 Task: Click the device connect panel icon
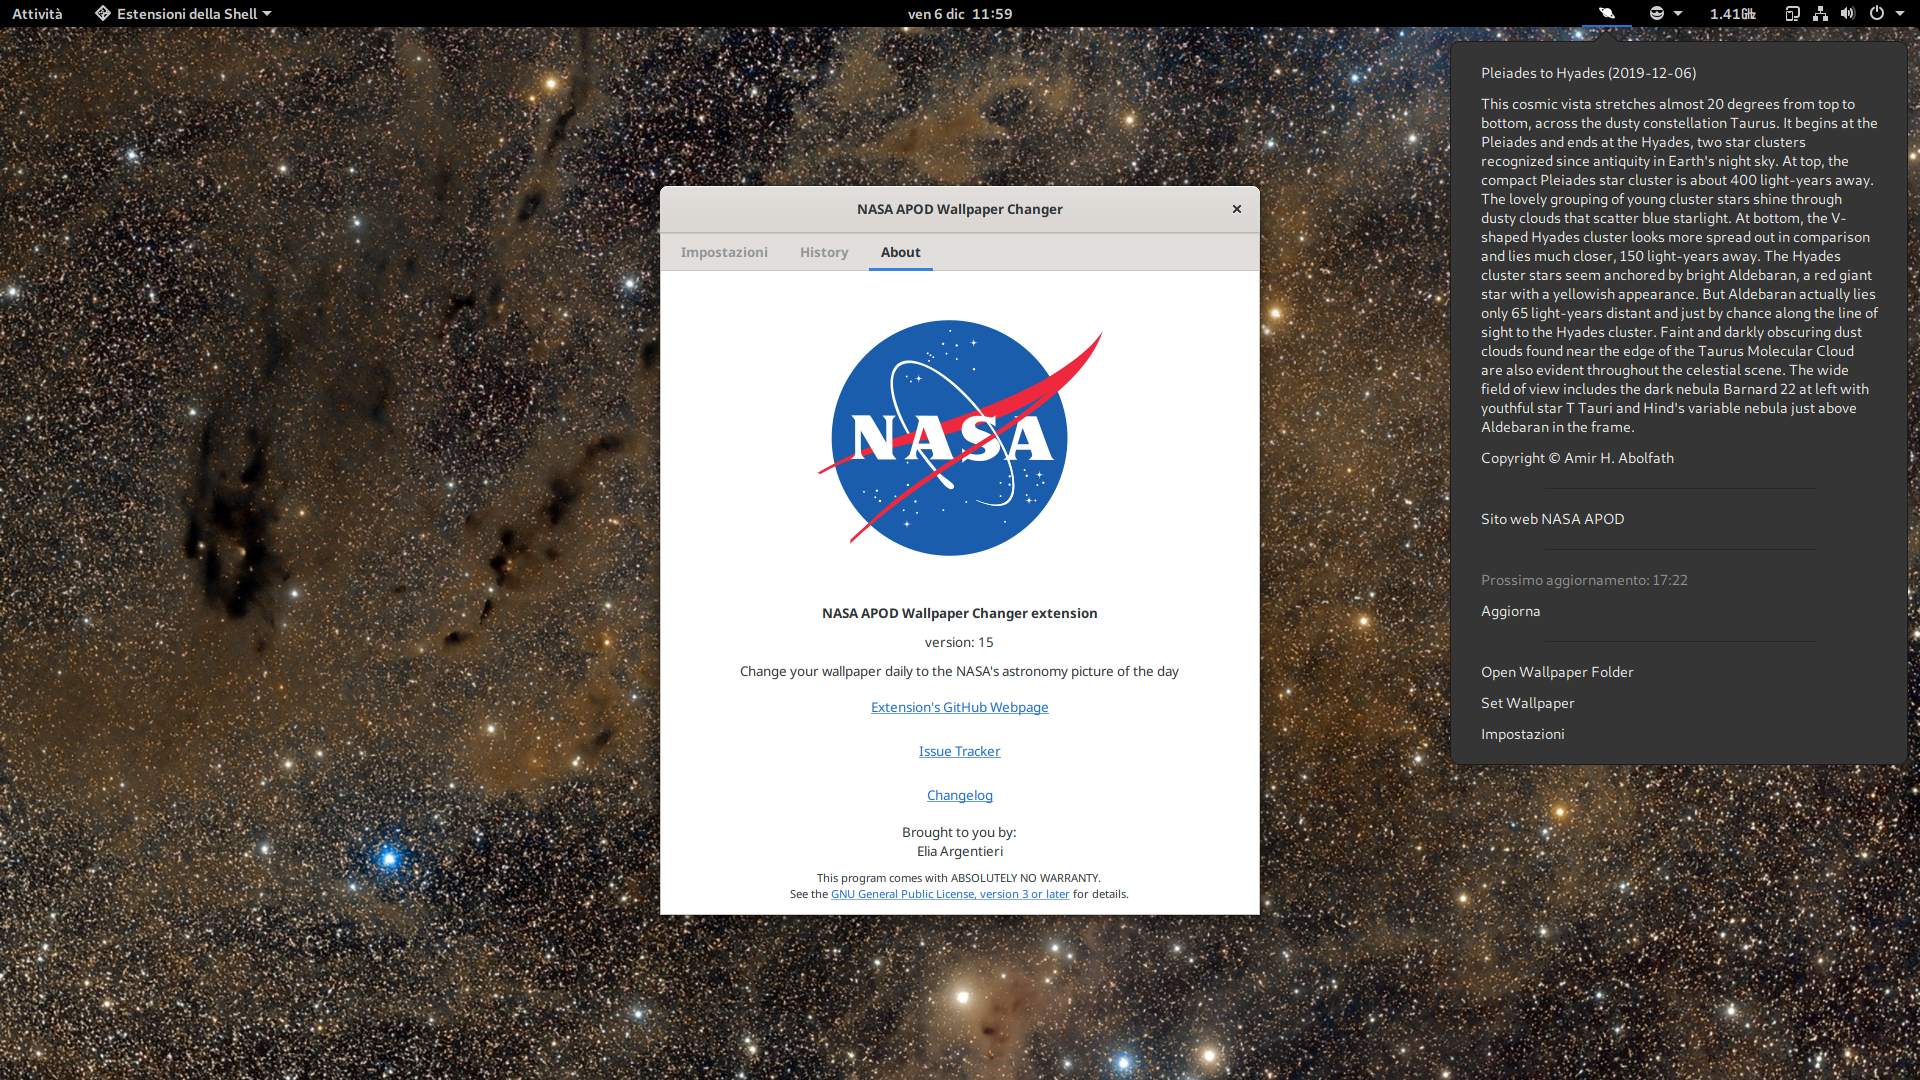tap(1792, 14)
